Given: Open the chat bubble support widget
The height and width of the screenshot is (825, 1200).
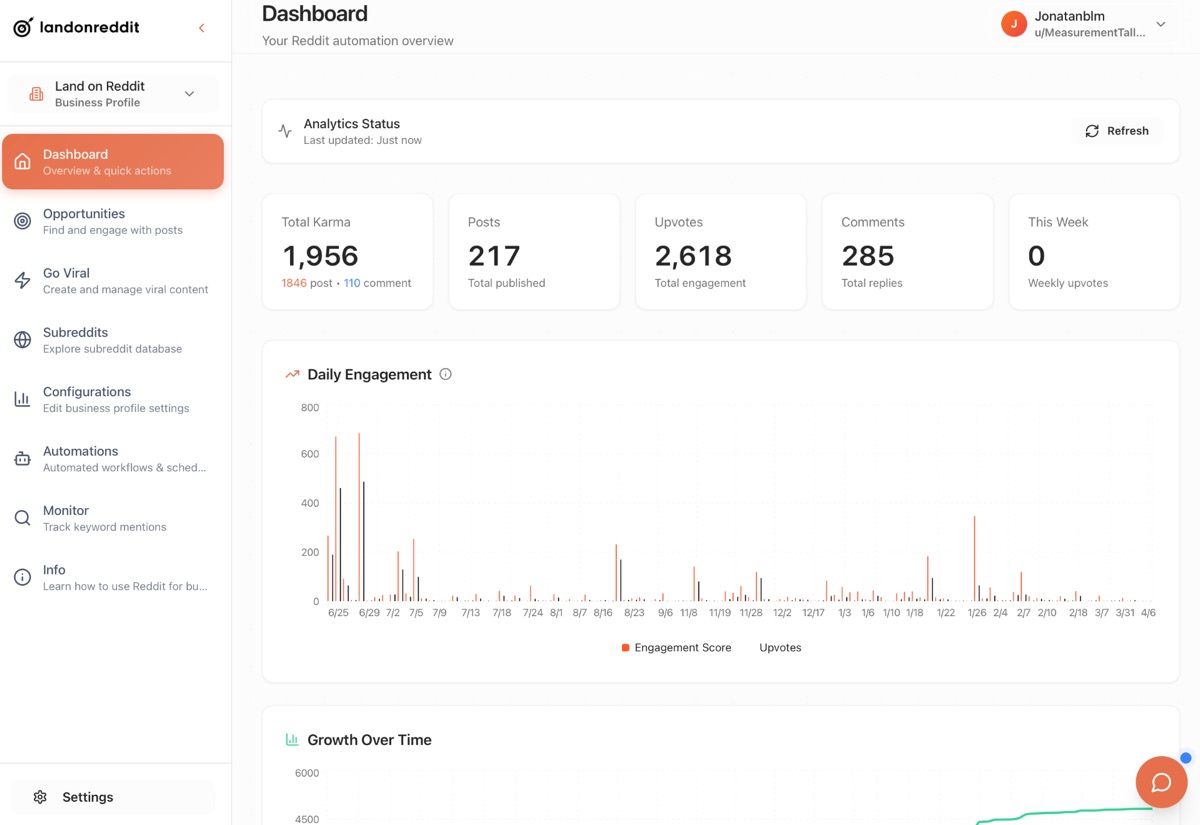Looking at the screenshot, I should [x=1161, y=782].
